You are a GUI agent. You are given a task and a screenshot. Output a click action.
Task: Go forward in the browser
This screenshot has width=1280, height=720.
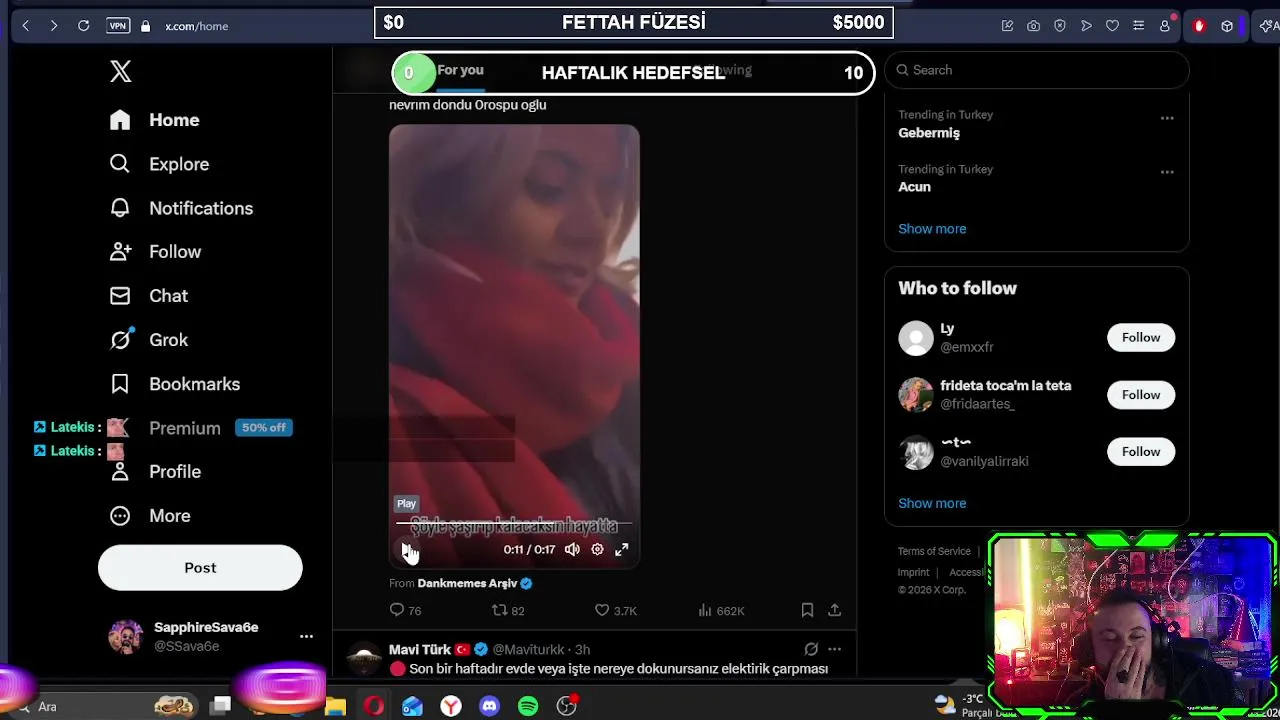pos(54,26)
